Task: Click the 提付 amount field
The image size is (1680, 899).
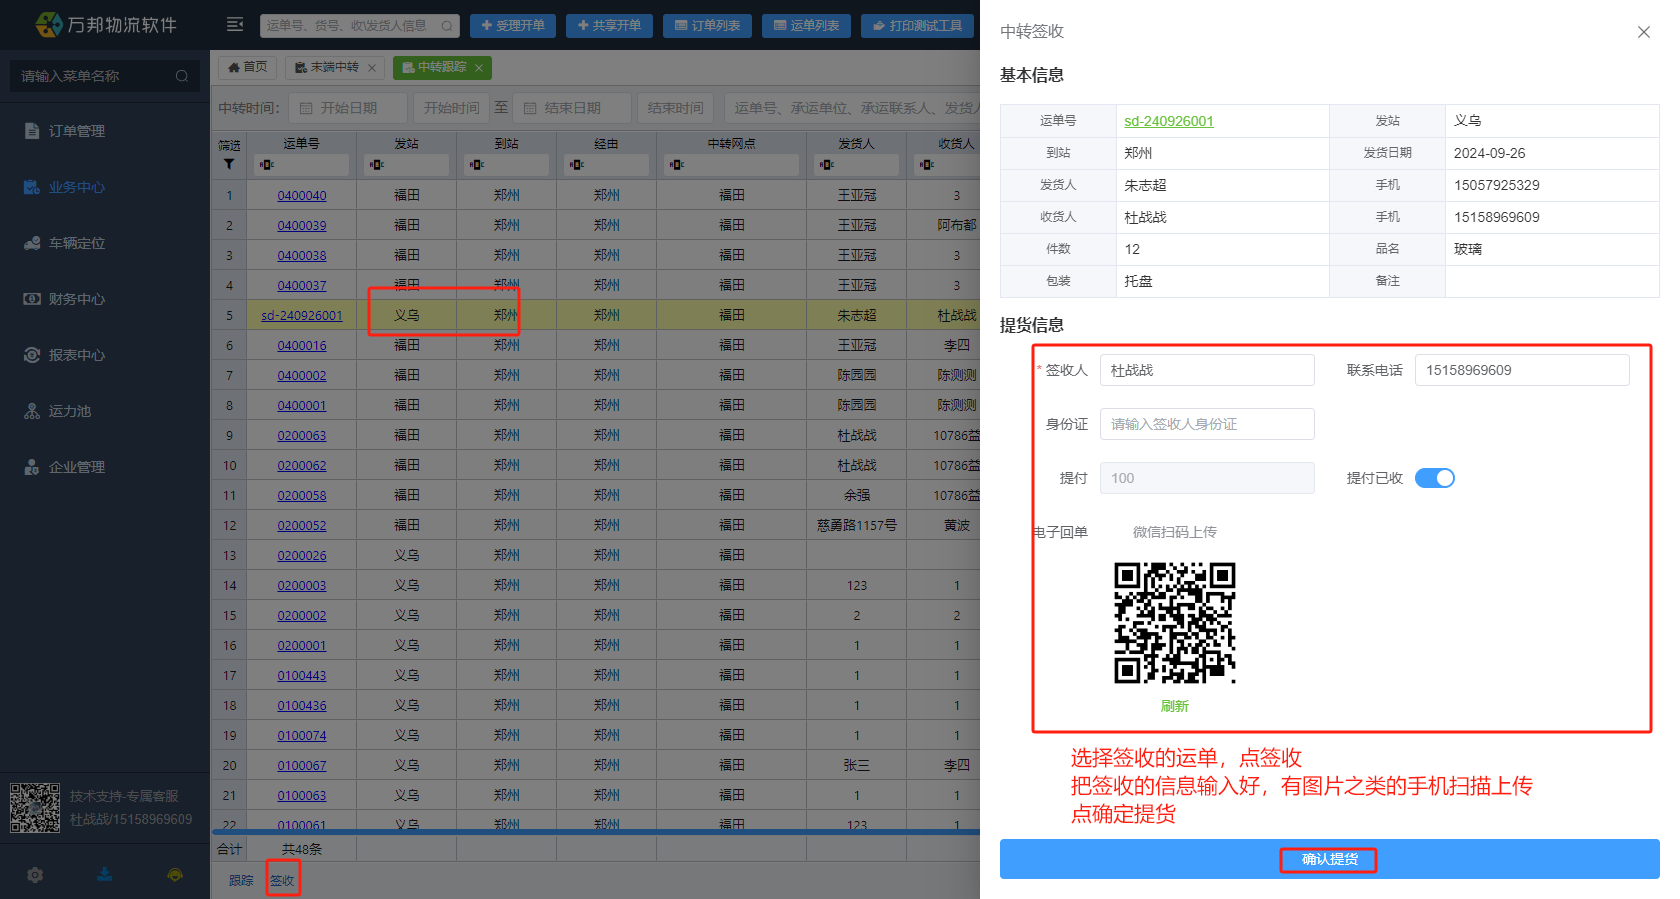Action: pos(1207,478)
